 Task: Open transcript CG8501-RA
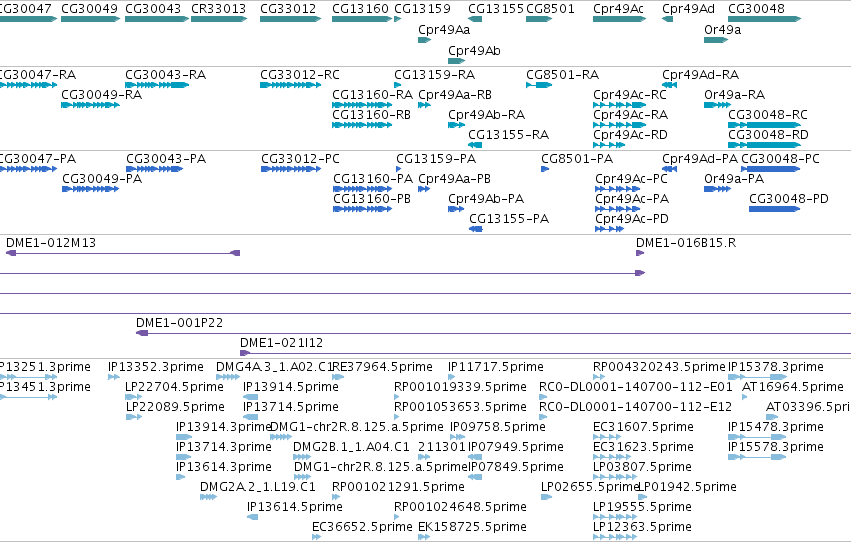tap(539, 85)
